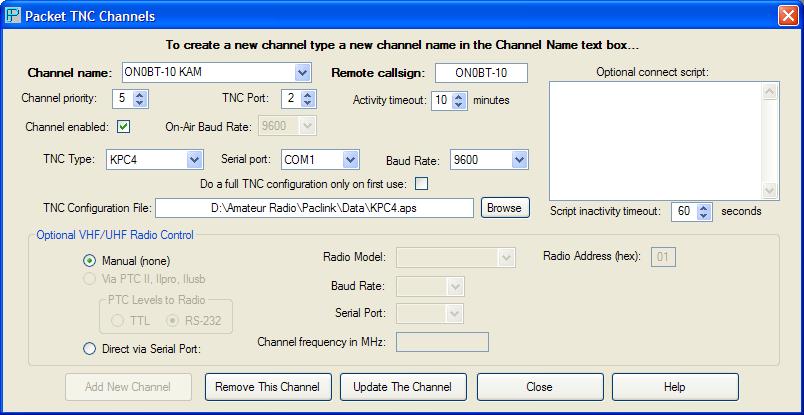Click the Update The Channel button
The width and height of the screenshot is (804, 415).
(x=403, y=387)
